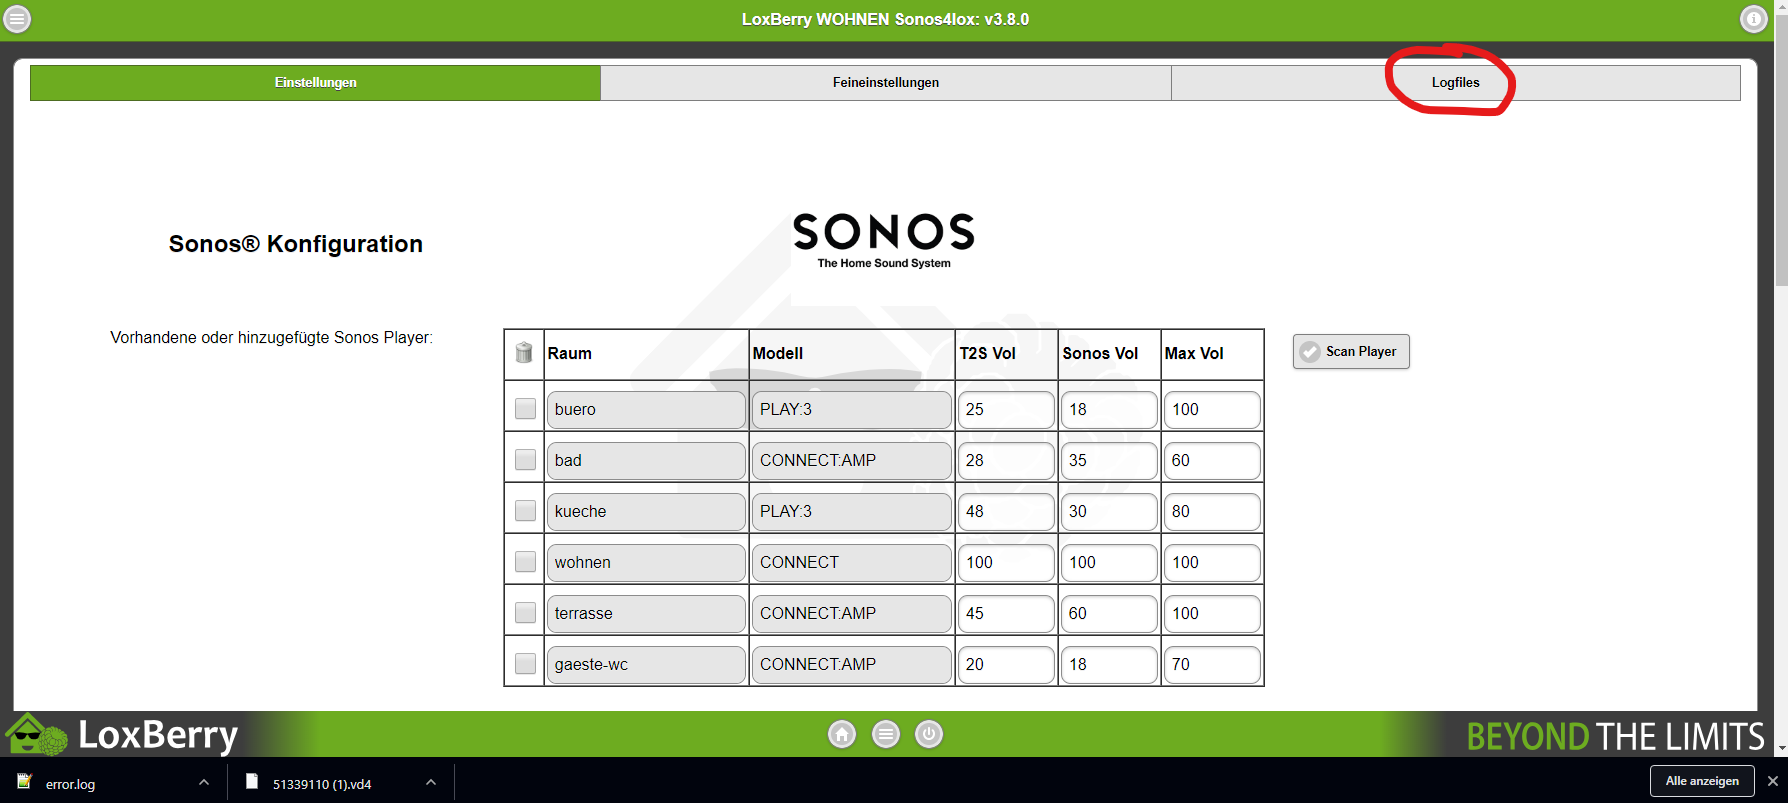Click the Scan Player button
Viewport: 1788px width, 803px height.
(x=1351, y=352)
